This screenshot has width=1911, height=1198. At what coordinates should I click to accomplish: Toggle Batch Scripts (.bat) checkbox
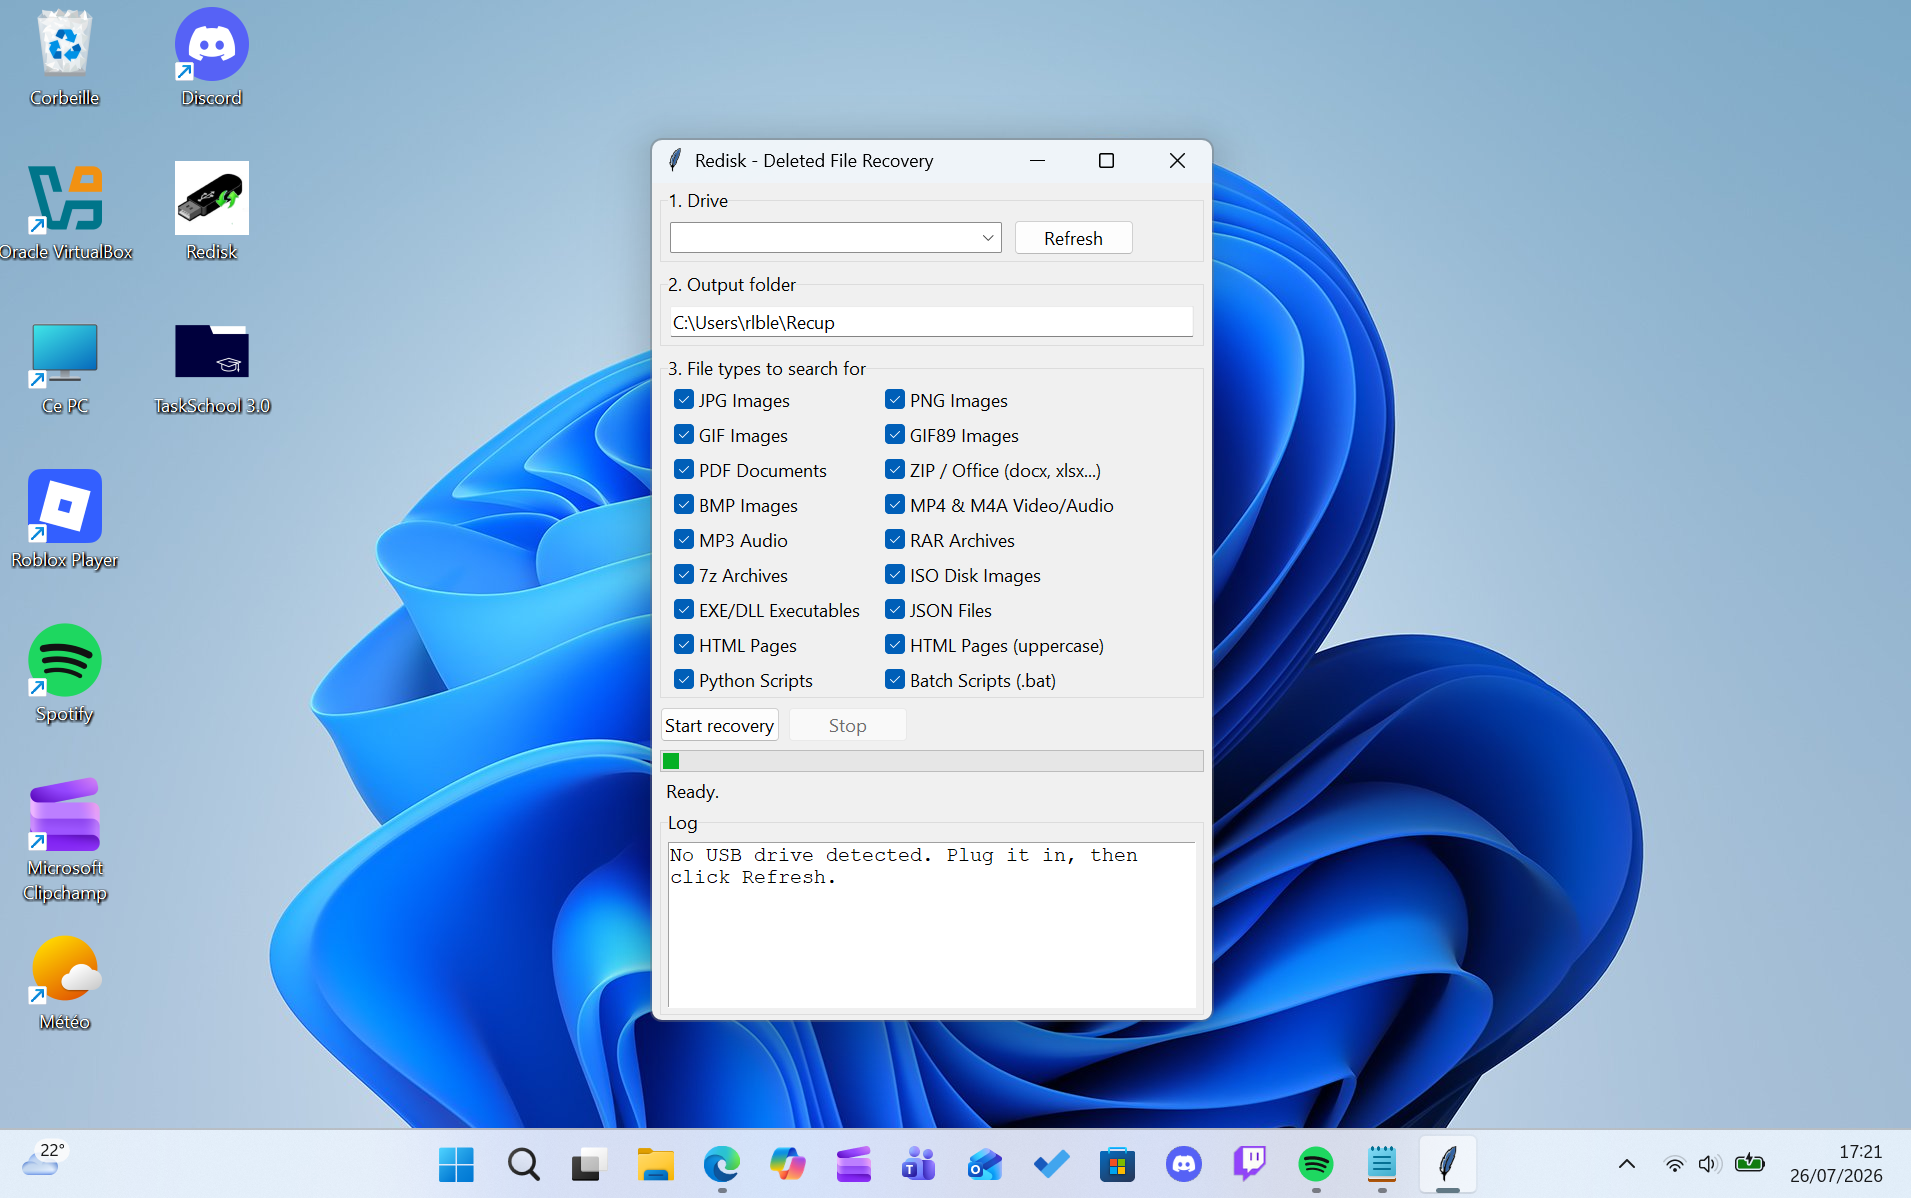[x=895, y=680]
